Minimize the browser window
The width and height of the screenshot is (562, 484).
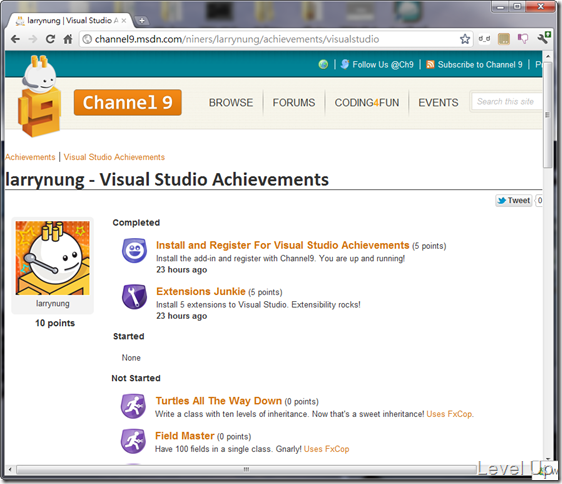(x=501, y=6)
